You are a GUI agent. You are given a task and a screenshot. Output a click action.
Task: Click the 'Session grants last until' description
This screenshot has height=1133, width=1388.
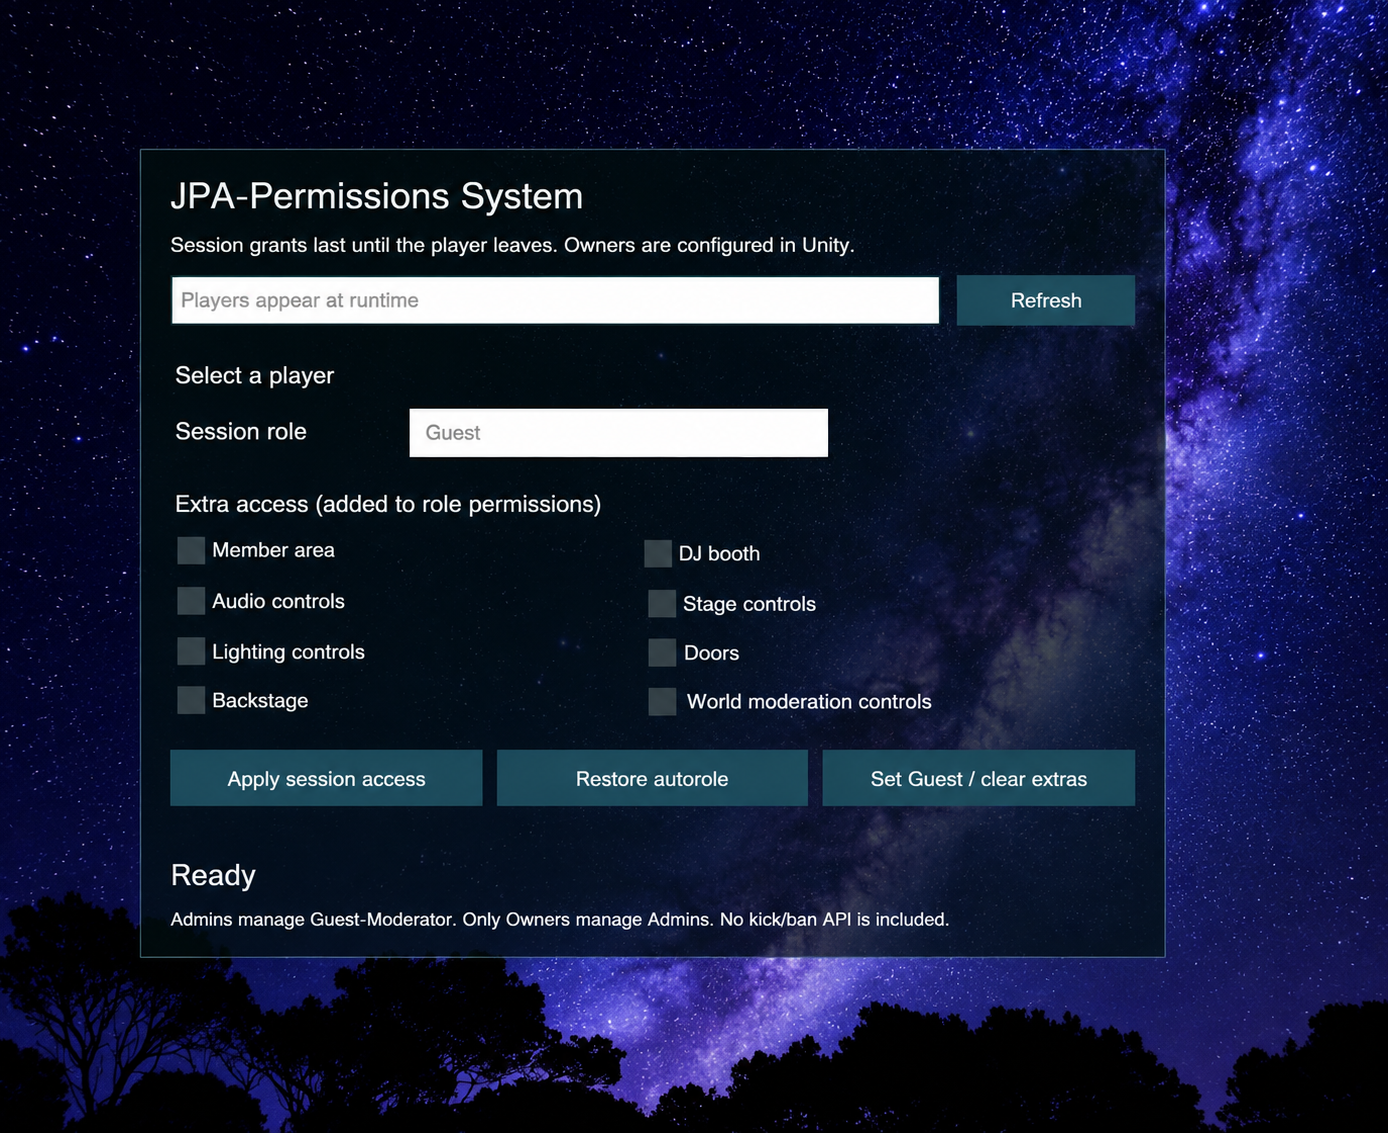[512, 245]
